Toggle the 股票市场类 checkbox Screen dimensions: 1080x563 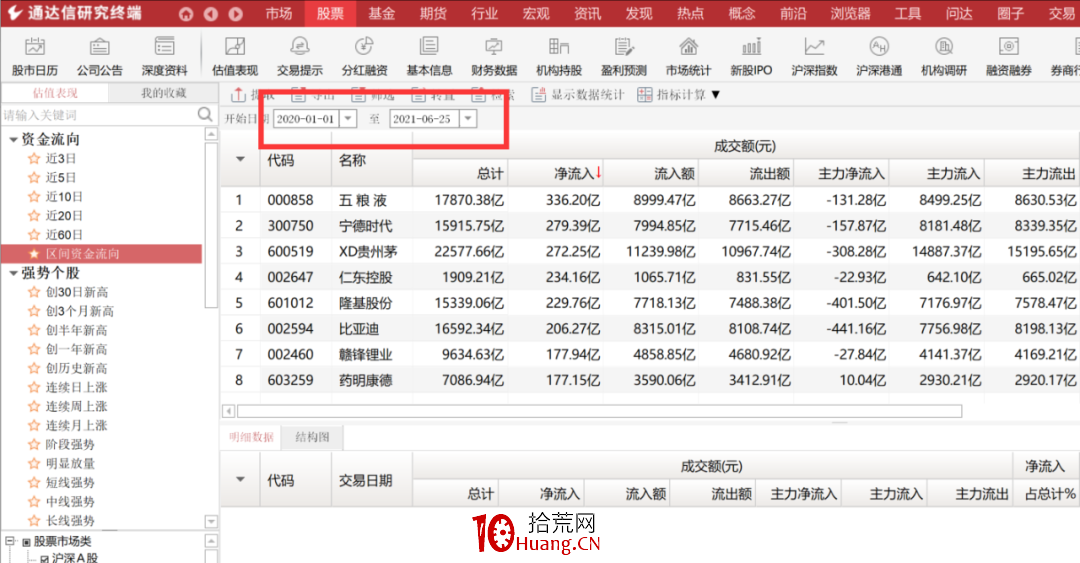(x=26, y=542)
